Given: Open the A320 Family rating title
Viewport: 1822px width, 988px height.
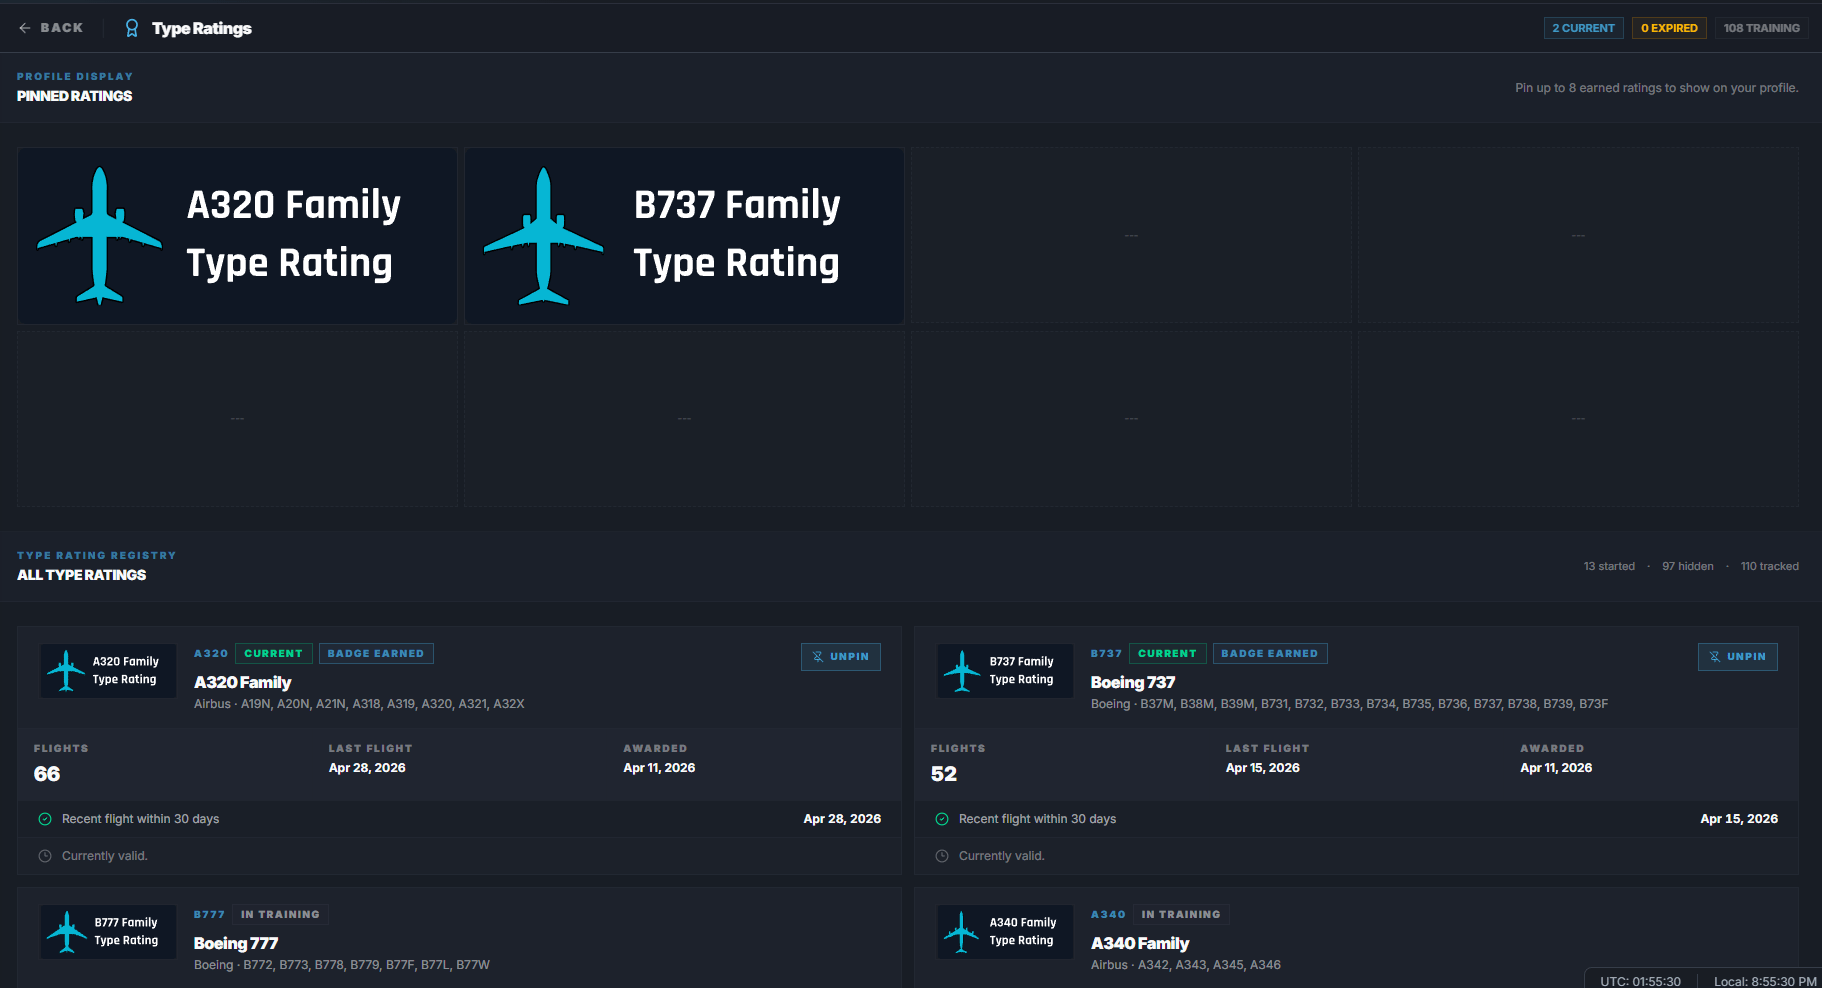Looking at the screenshot, I should click(243, 682).
